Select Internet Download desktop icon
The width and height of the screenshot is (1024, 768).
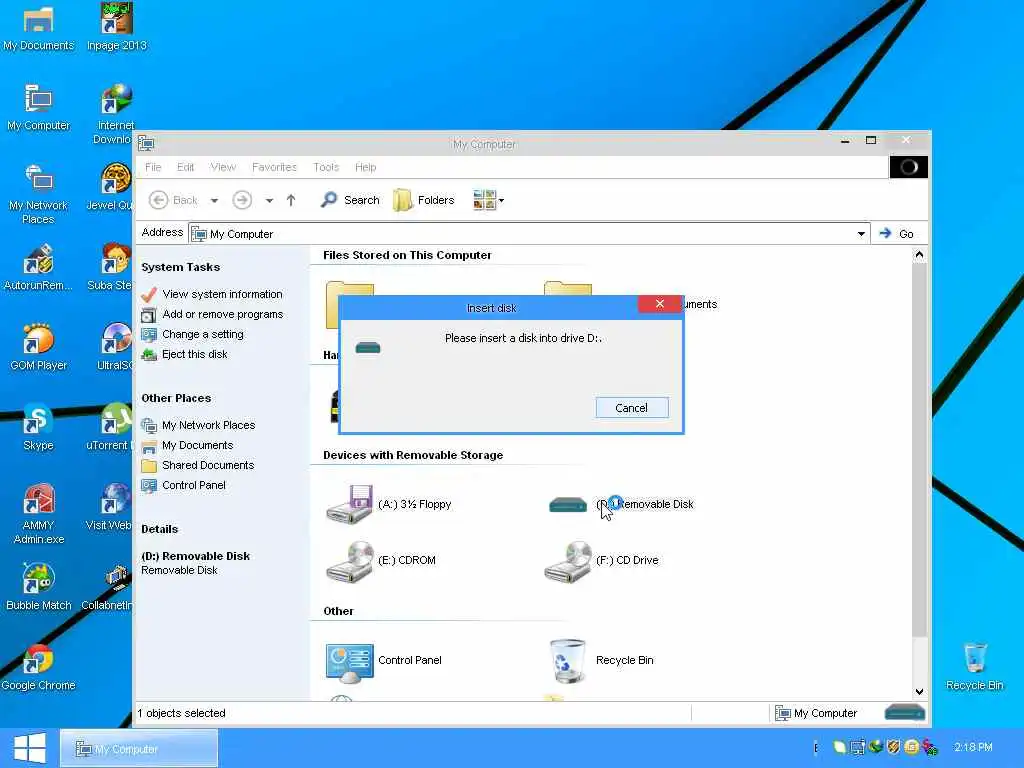pos(112,114)
